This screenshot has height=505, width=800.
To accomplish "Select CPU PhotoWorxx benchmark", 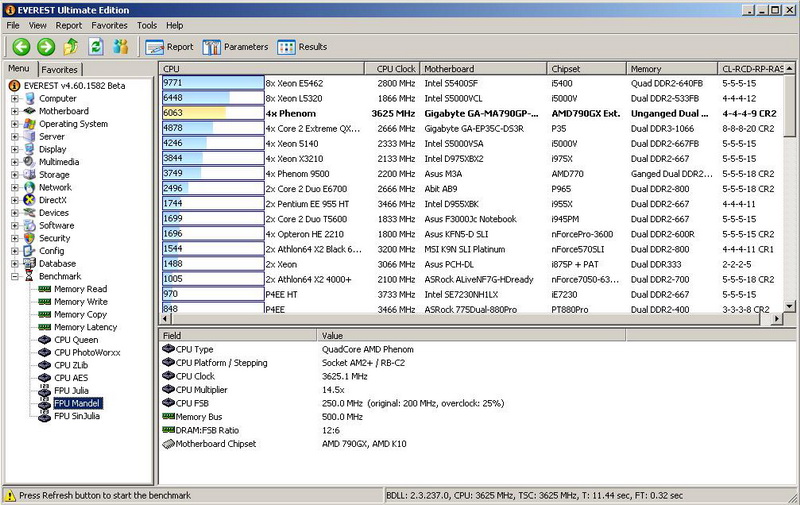I will tap(87, 352).
